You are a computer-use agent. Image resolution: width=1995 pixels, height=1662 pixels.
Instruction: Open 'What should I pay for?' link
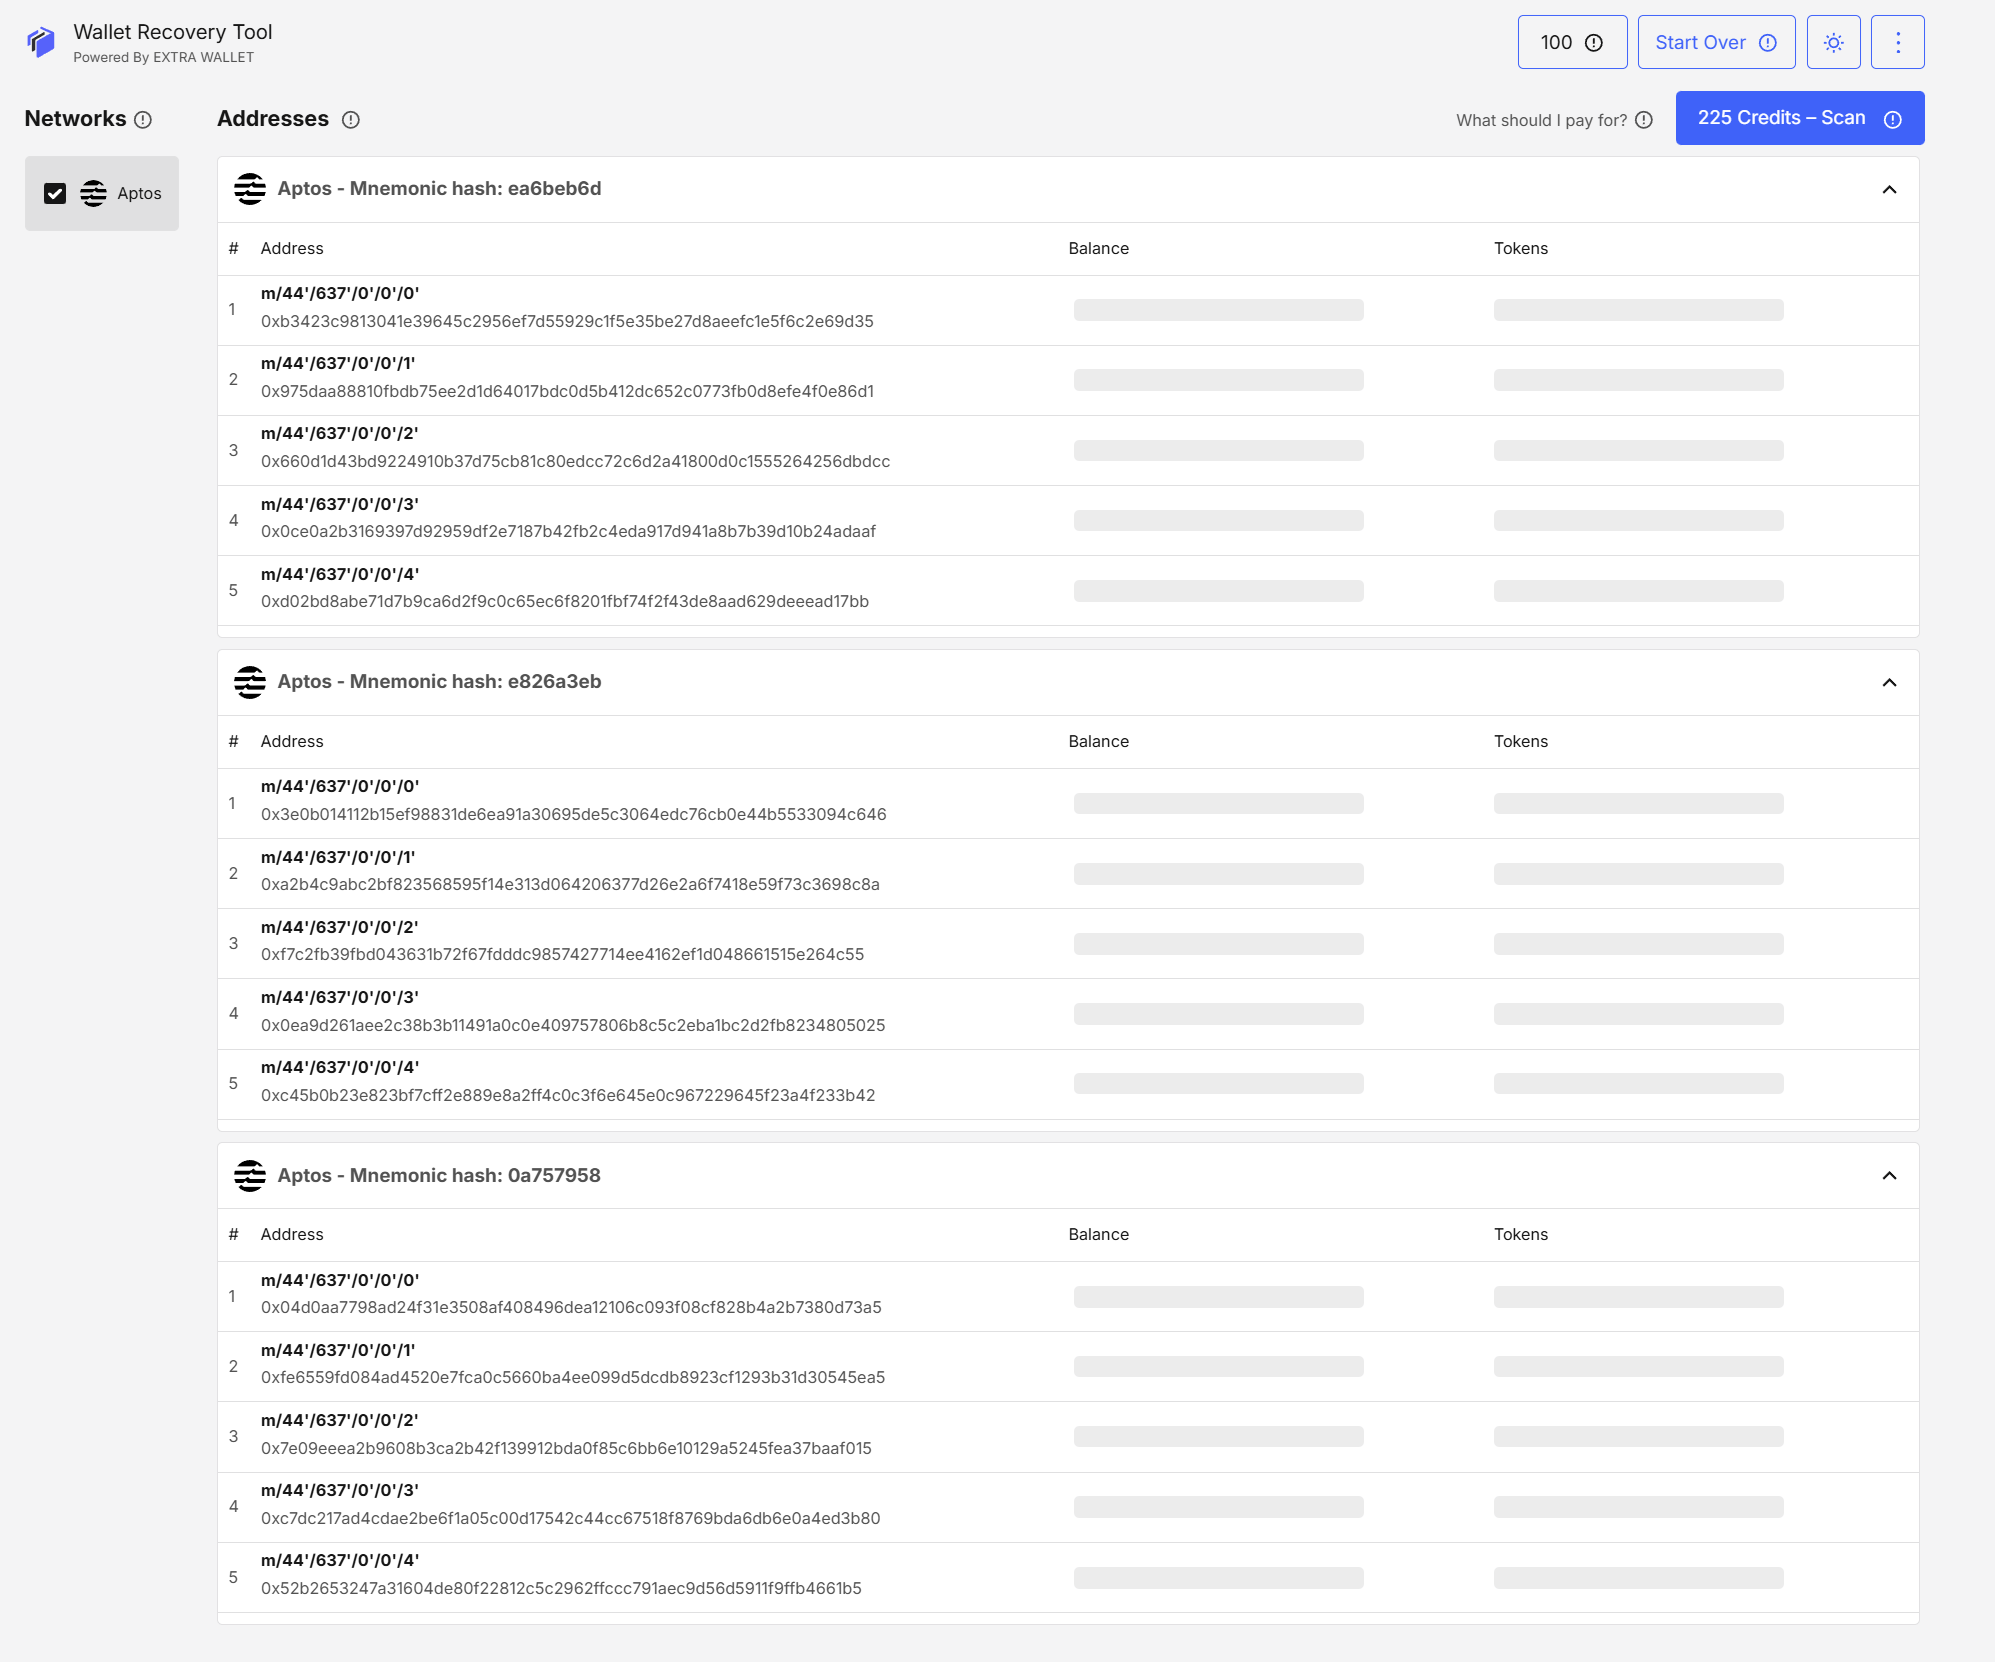click(1540, 120)
